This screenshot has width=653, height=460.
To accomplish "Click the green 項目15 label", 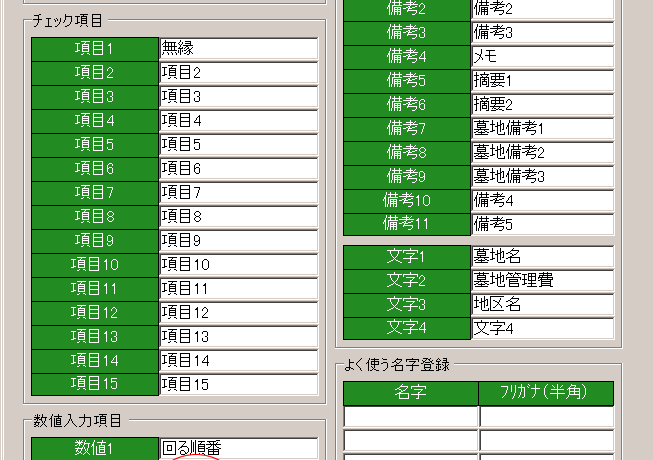I will 95,384.
